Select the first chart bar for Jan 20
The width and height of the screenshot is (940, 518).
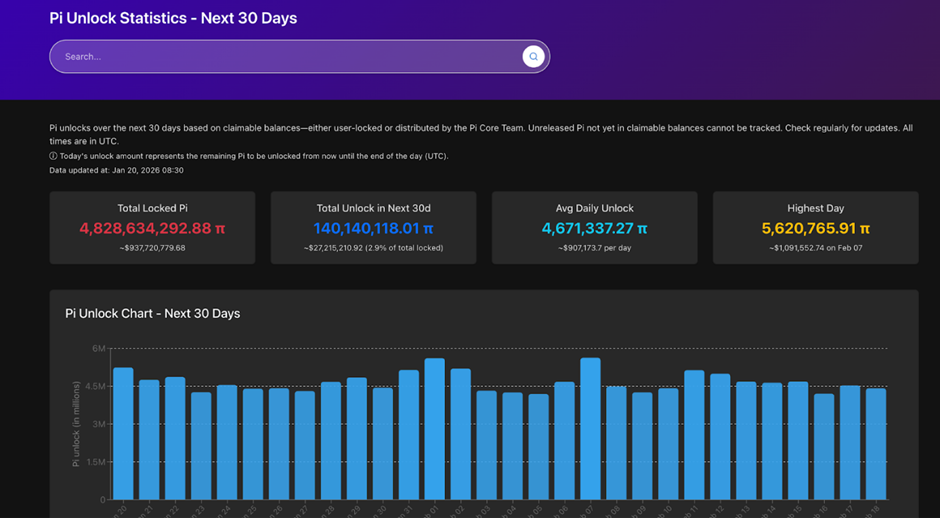pyautogui.click(x=123, y=435)
